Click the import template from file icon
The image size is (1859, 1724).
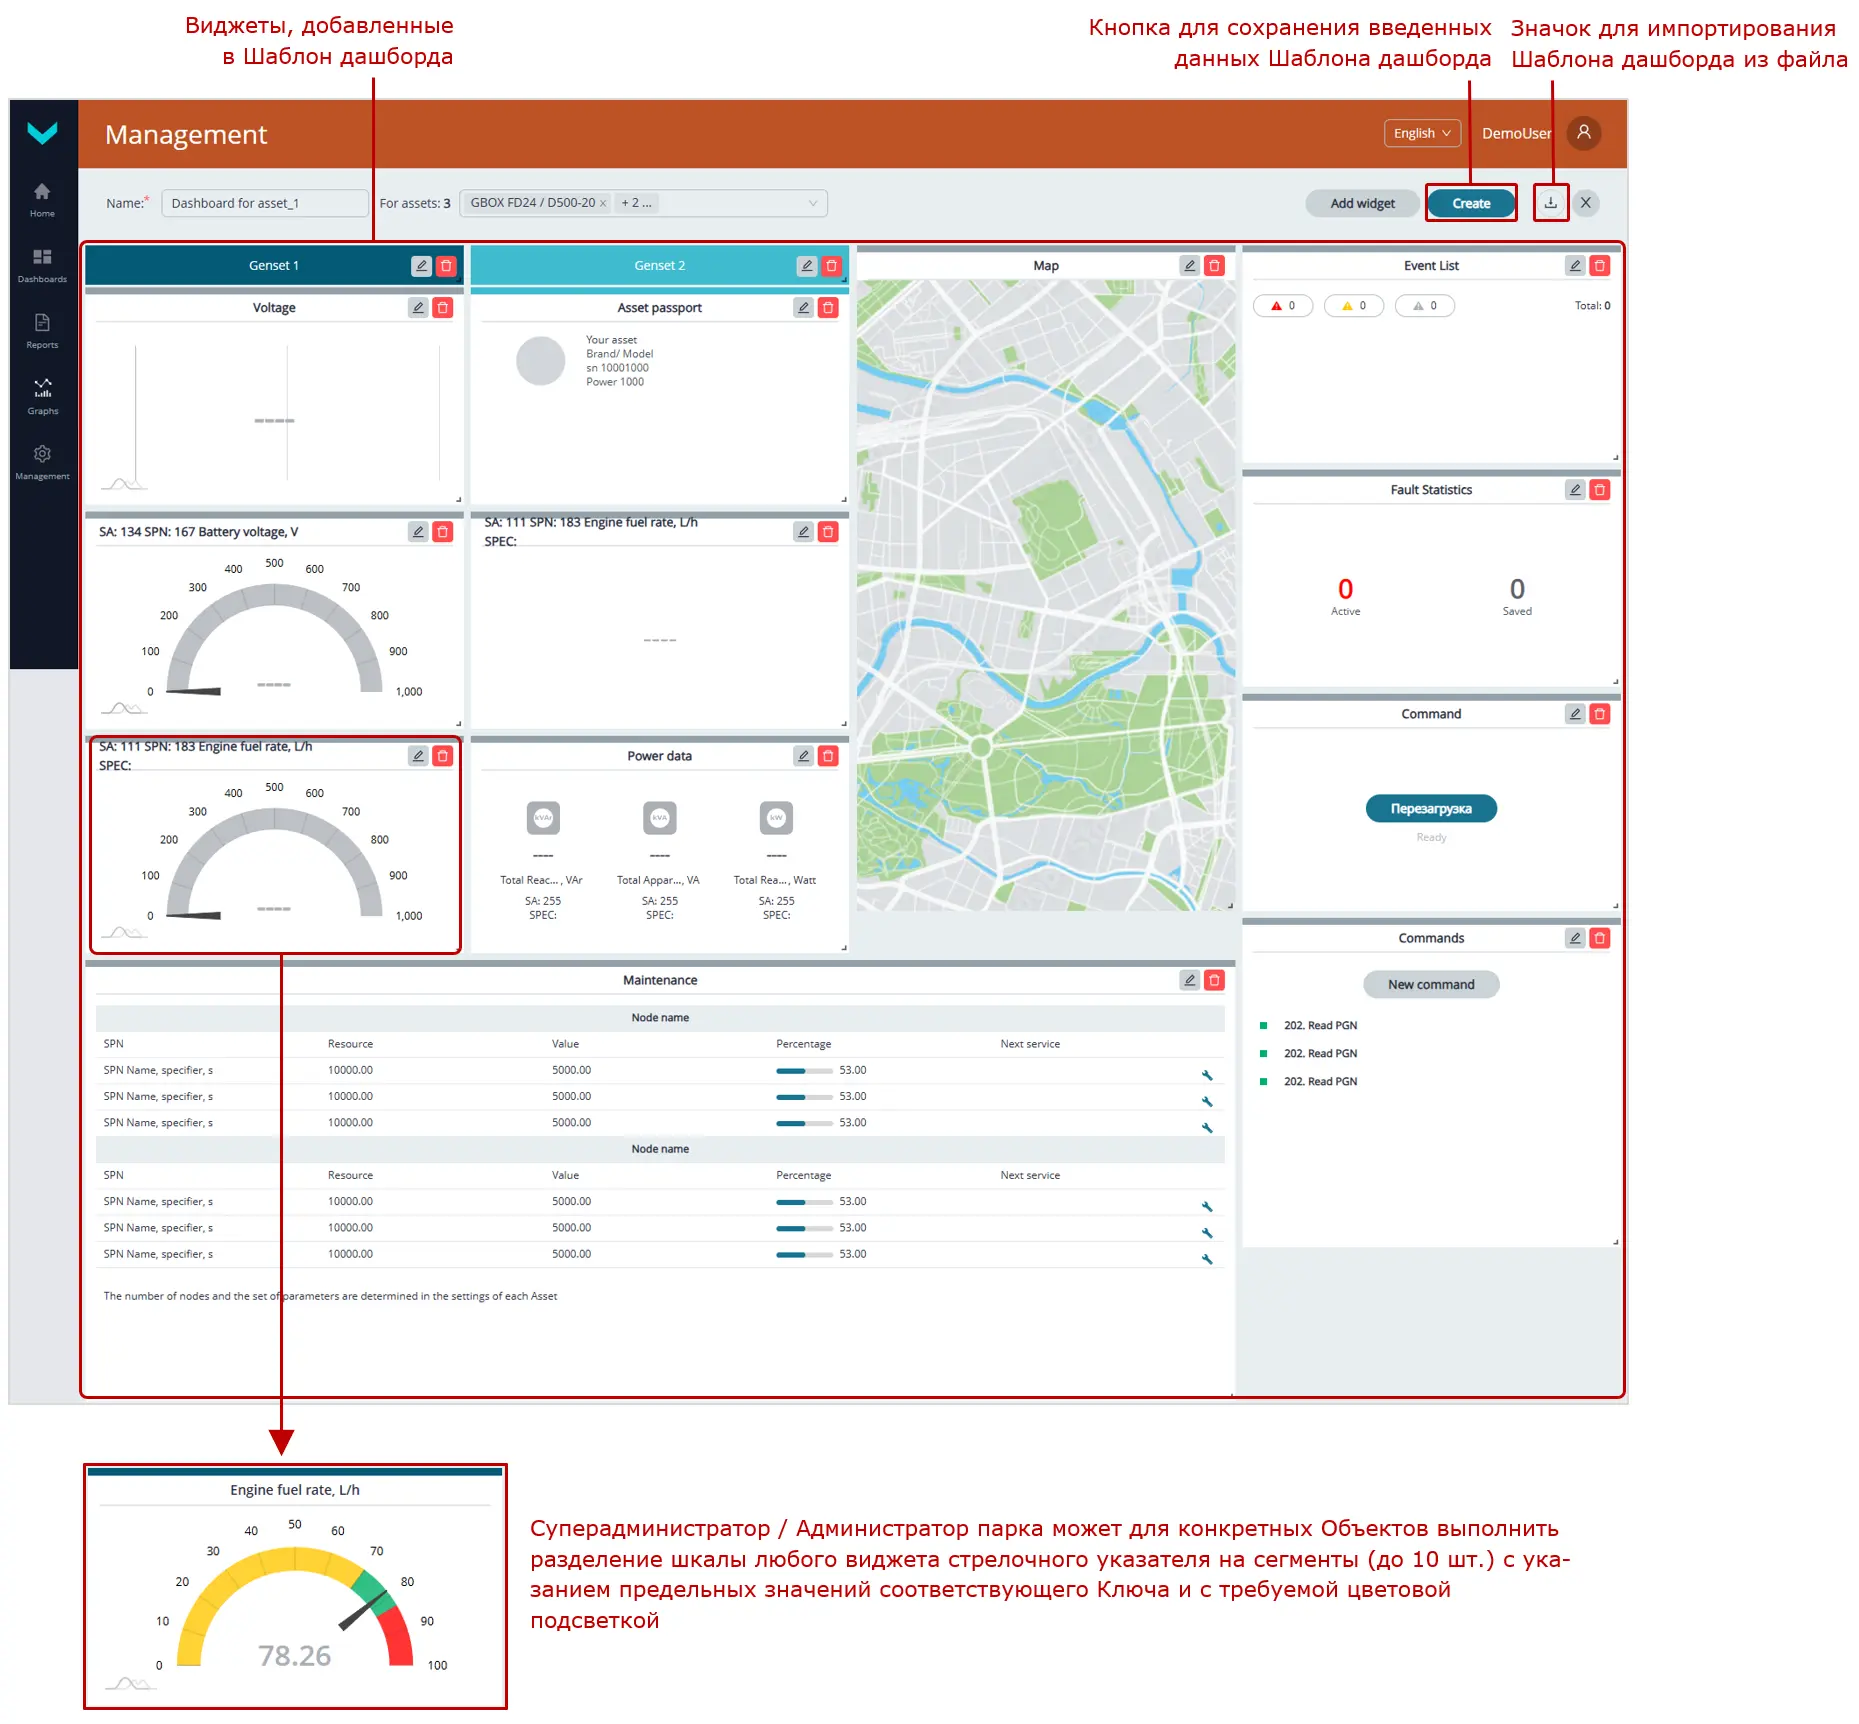tap(1550, 203)
